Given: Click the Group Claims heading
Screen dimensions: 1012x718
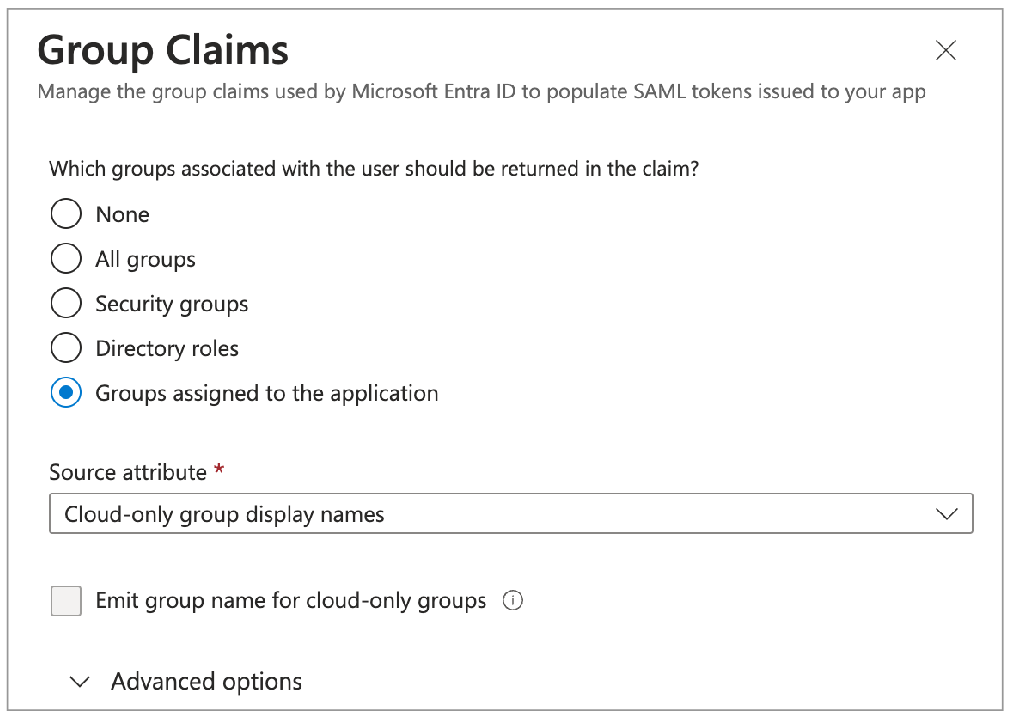Looking at the screenshot, I should (163, 50).
